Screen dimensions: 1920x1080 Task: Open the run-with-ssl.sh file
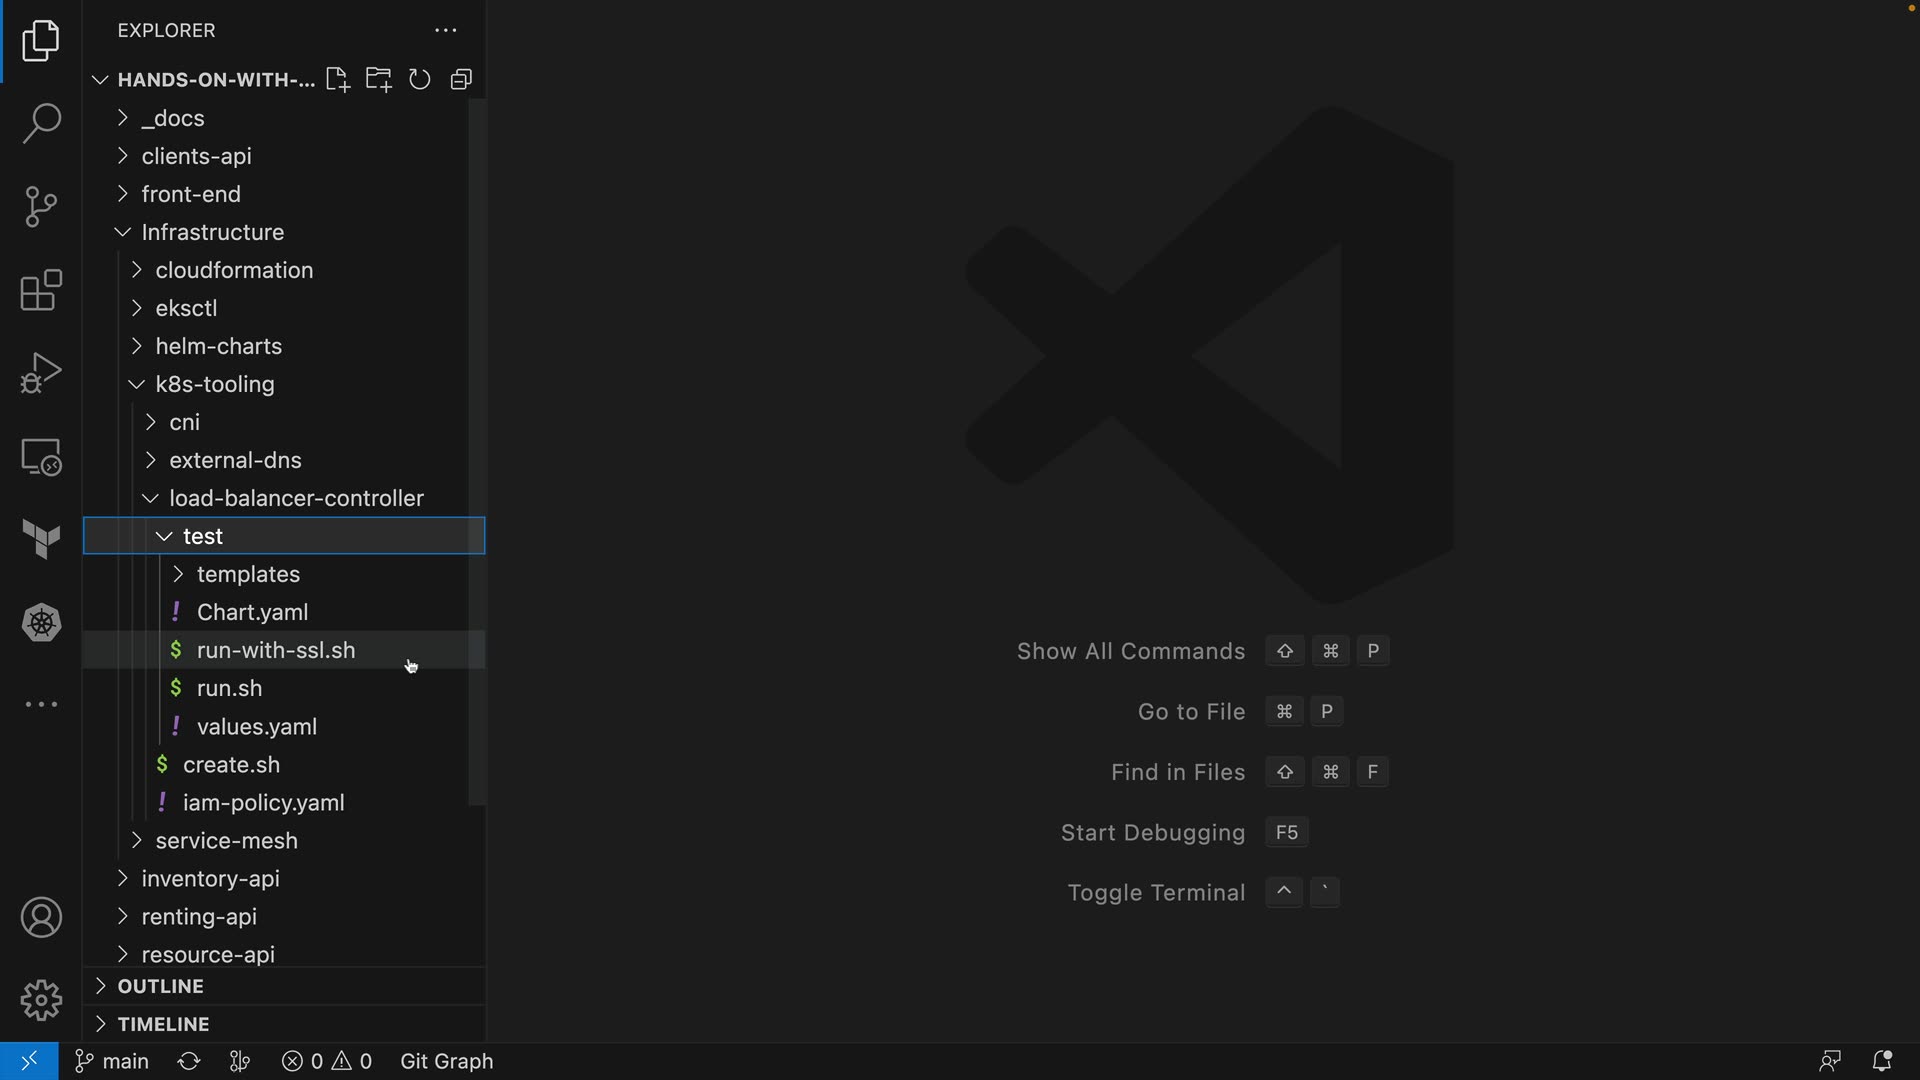click(276, 650)
